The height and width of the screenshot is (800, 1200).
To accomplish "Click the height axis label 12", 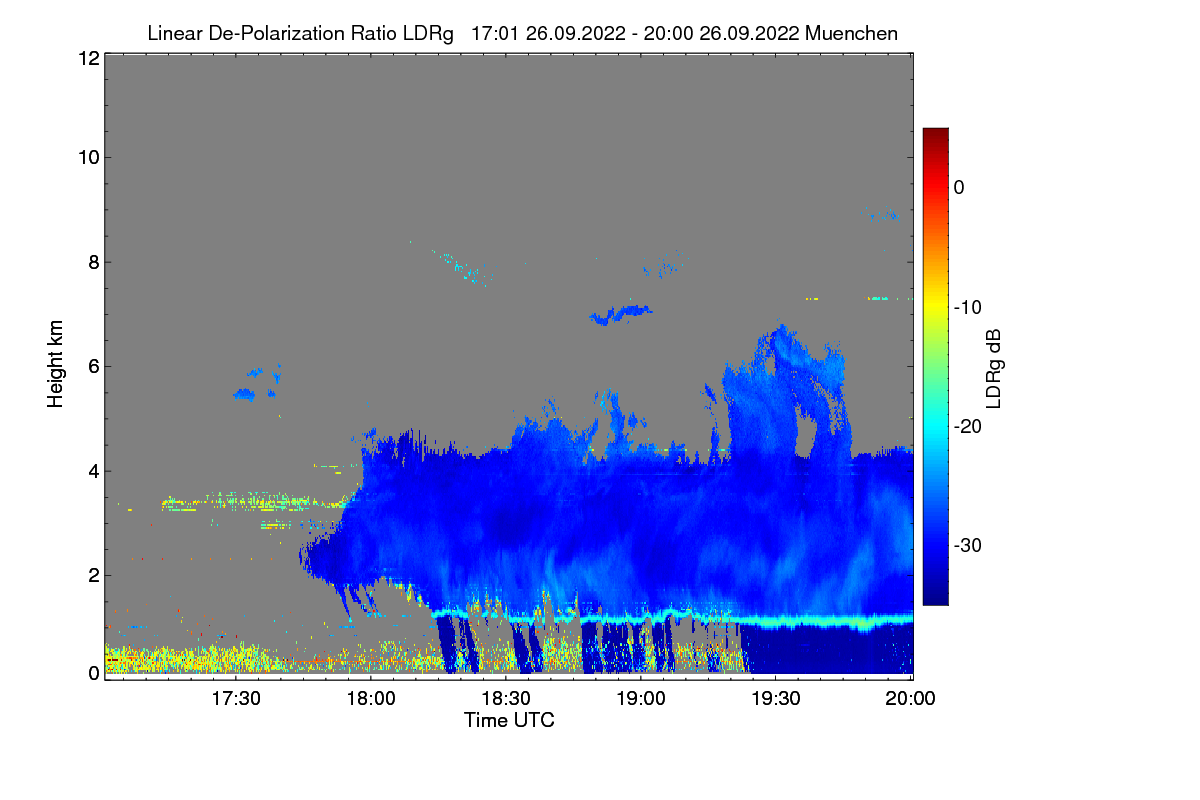I will coord(87,58).
